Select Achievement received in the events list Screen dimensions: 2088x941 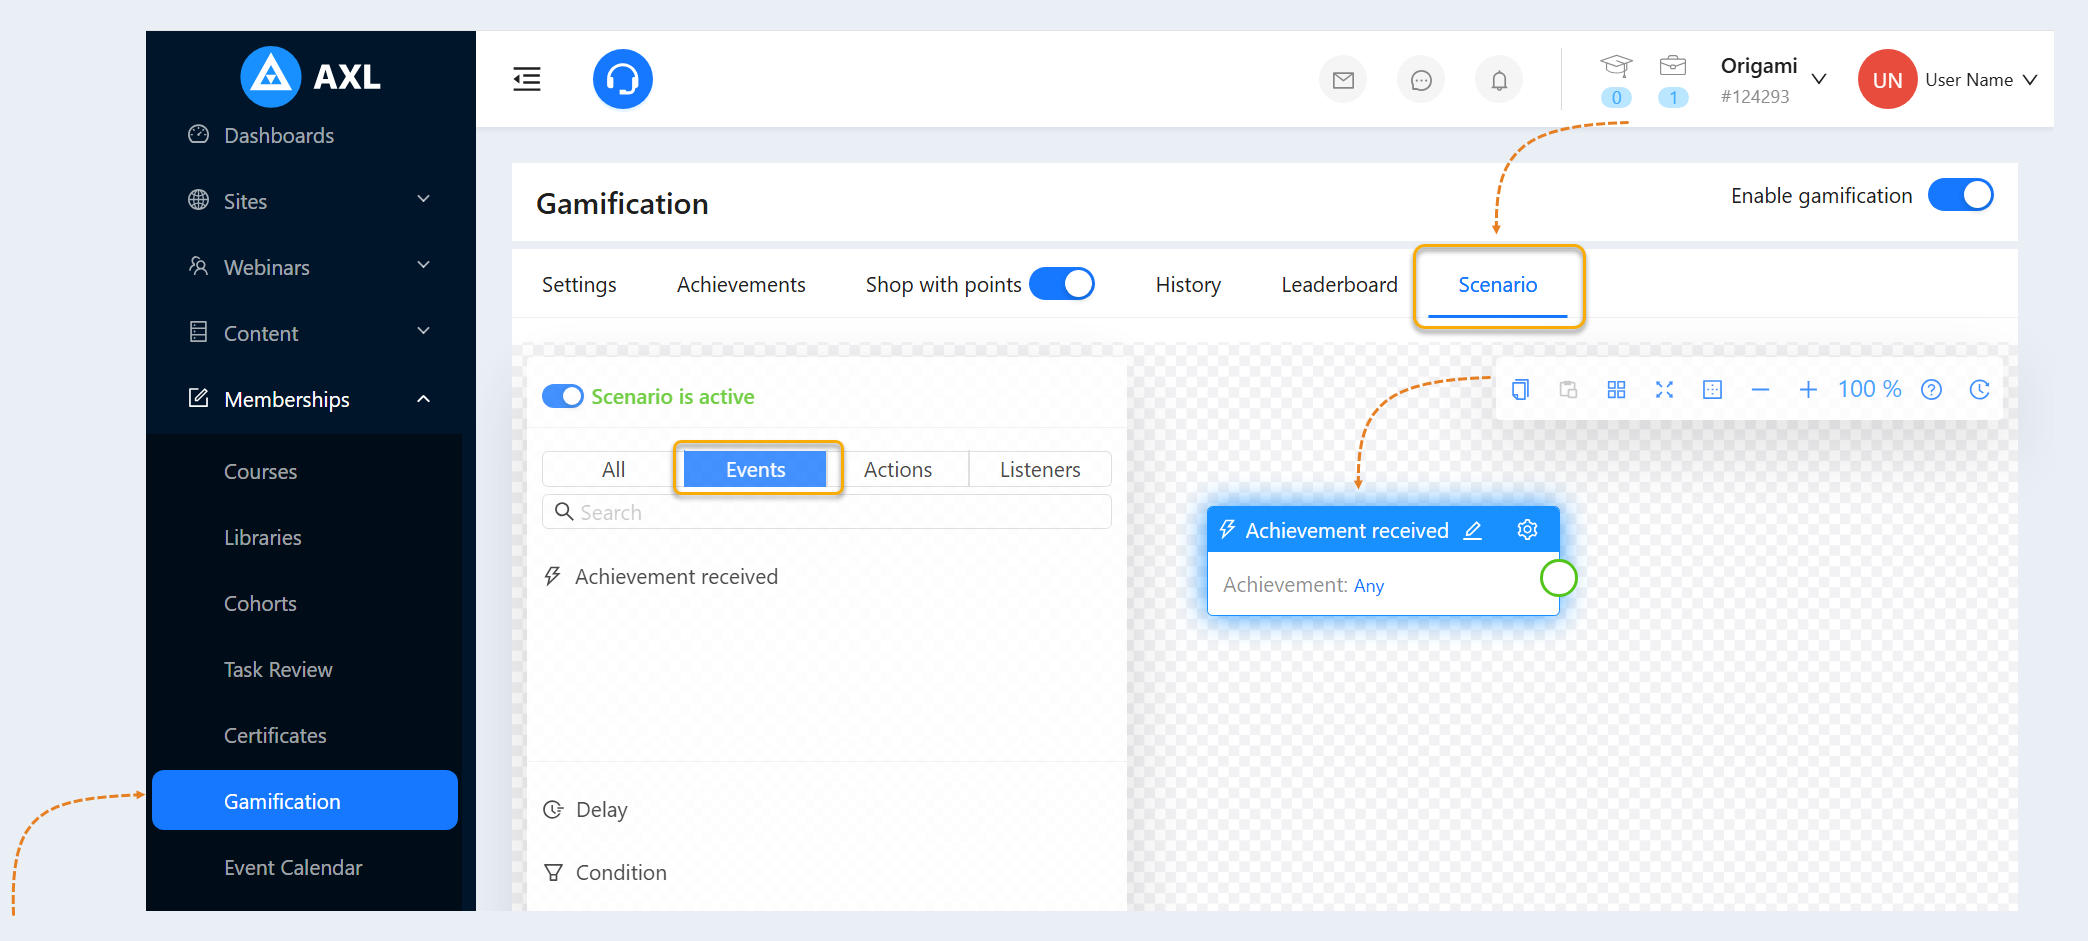676,577
